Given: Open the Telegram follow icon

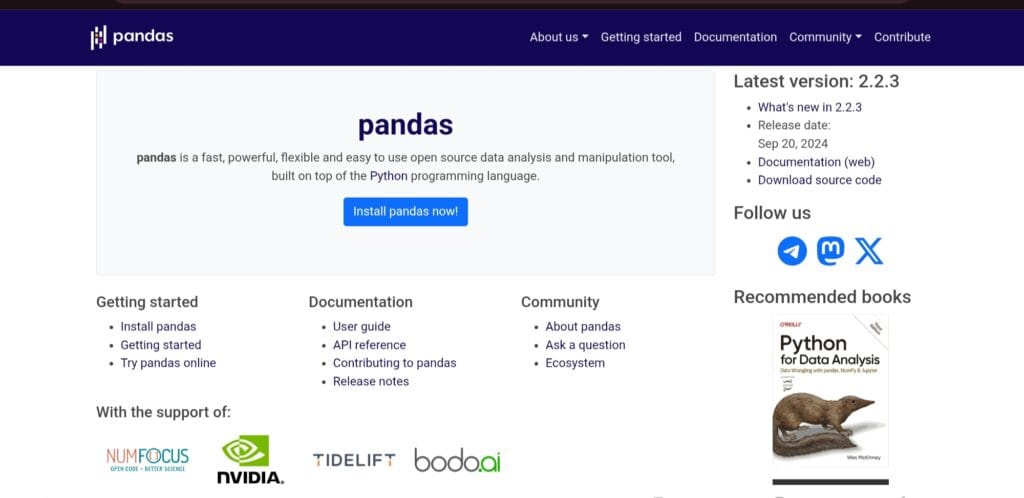Looking at the screenshot, I should 792,250.
